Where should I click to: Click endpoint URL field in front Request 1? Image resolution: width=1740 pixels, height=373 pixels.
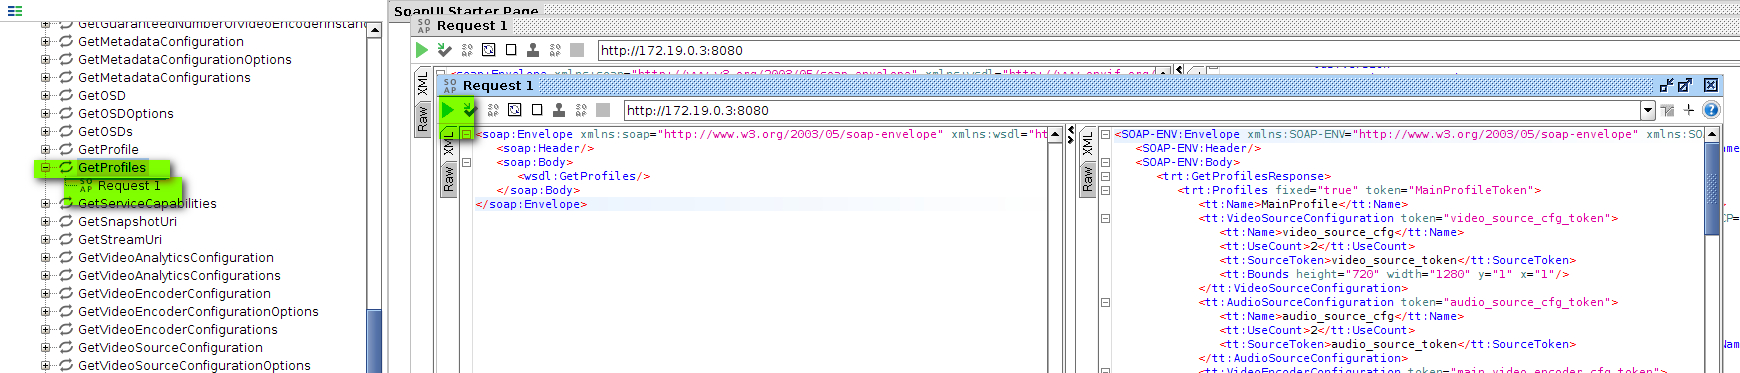point(1132,110)
